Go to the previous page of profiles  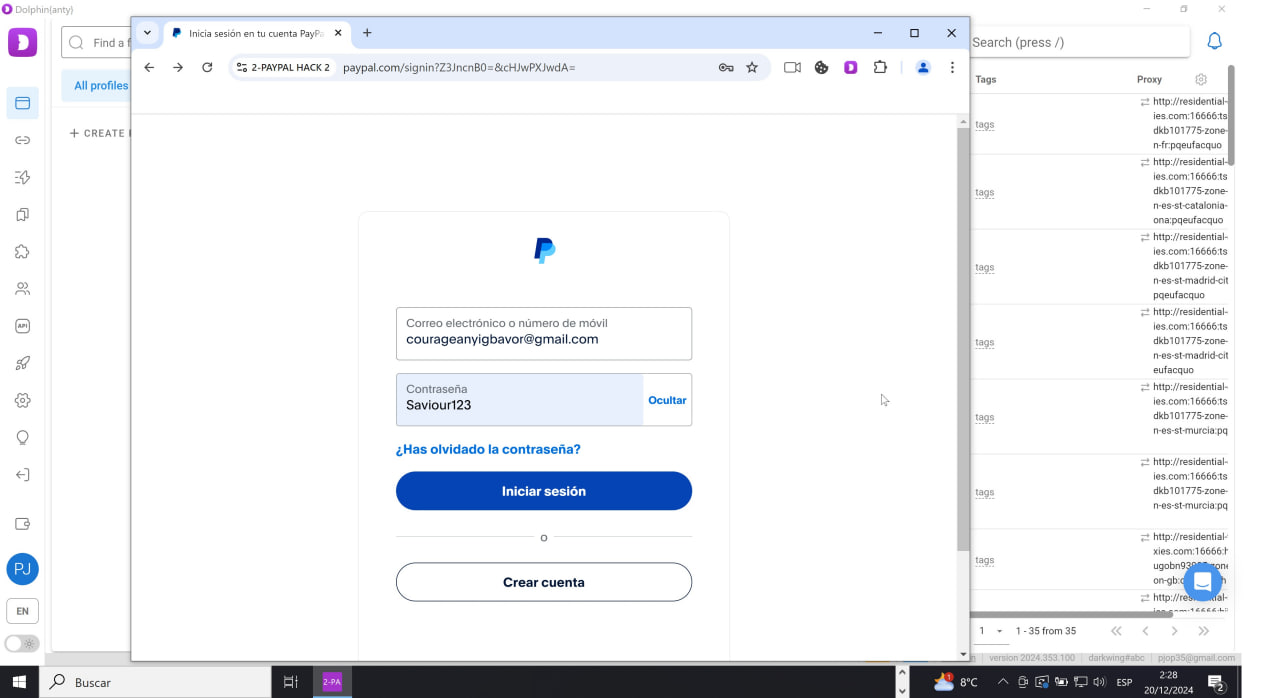[x=1145, y=631]
